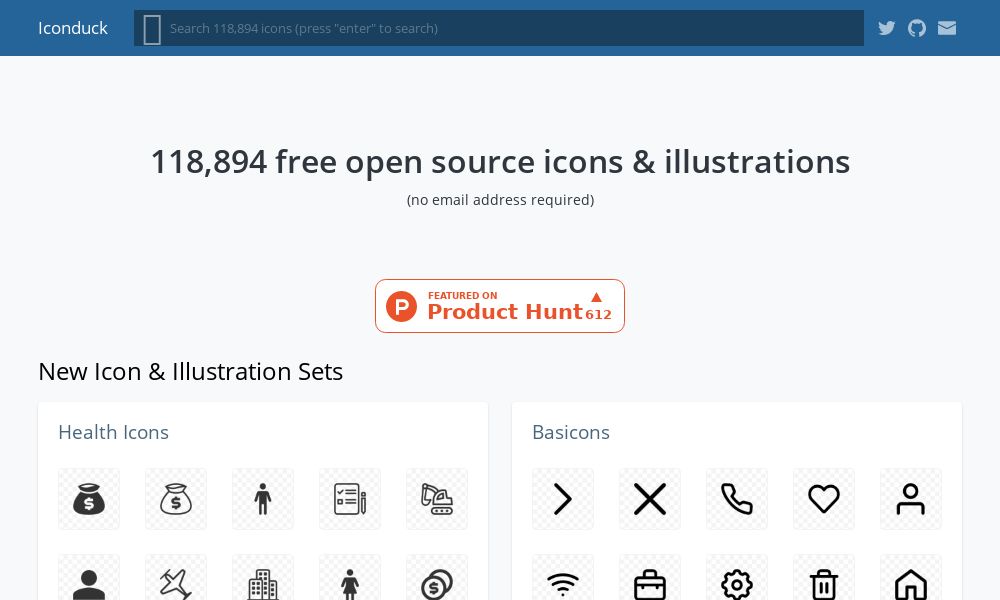The image size is (1000, 600).
Task: Pick the phone handset icon in Basicons
Action: click(x=737, y=499)
